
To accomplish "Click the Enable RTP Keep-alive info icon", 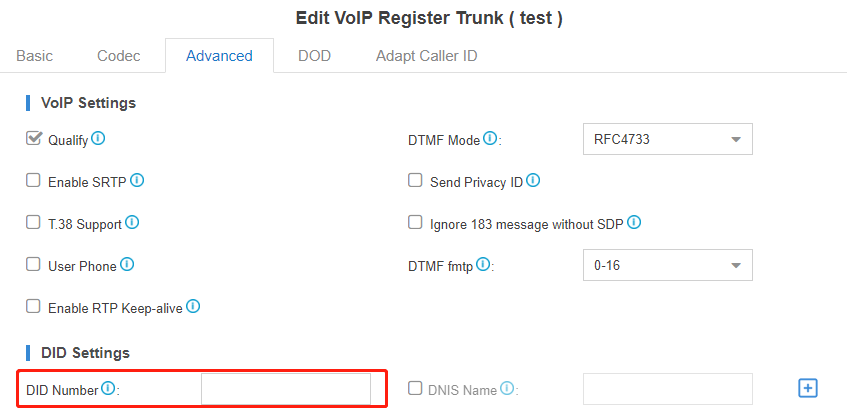I will pos(193,307).
